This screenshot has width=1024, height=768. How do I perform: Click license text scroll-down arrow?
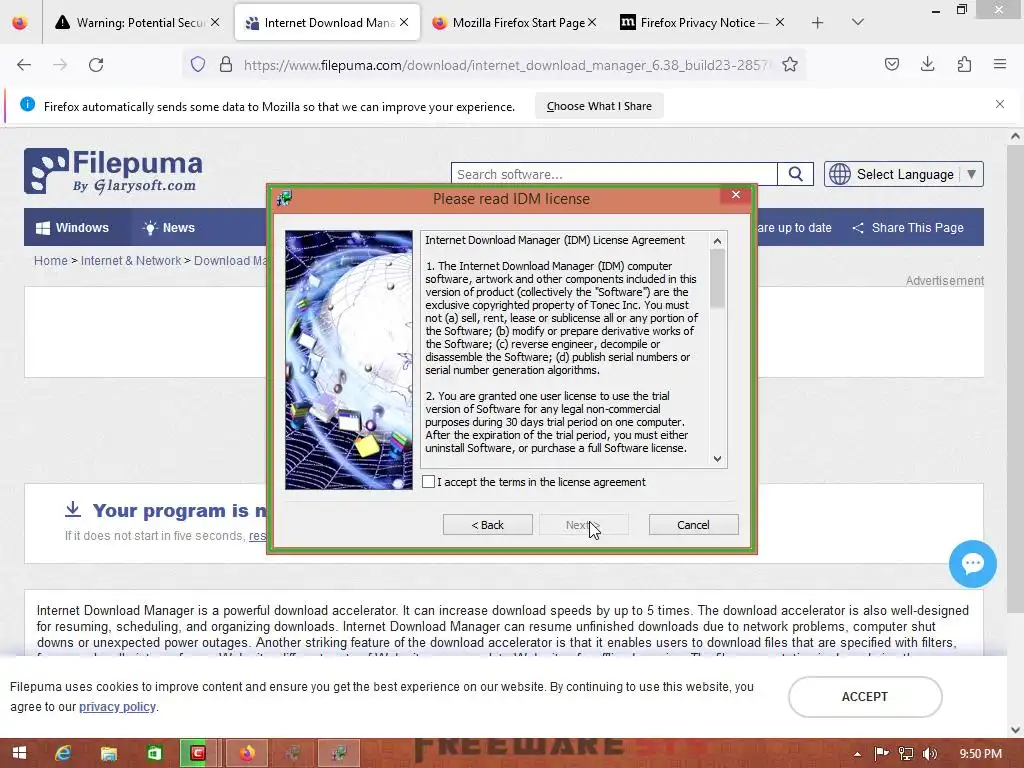717,458
